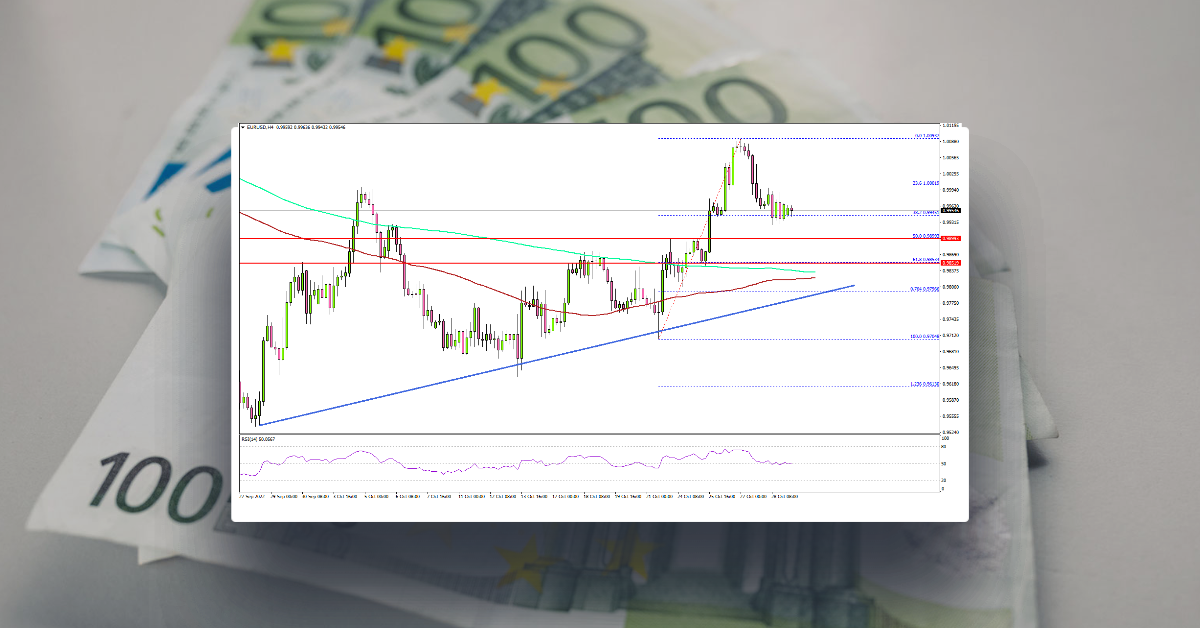Click the purple RSI line in the indicator pane
1200x628 pixels.
[x=500, y=463]
